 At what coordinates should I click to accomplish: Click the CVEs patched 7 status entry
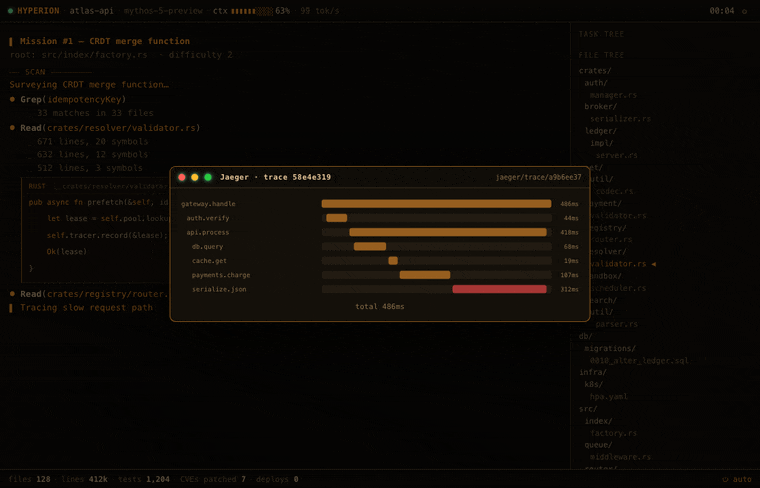[x=213, y=479]
